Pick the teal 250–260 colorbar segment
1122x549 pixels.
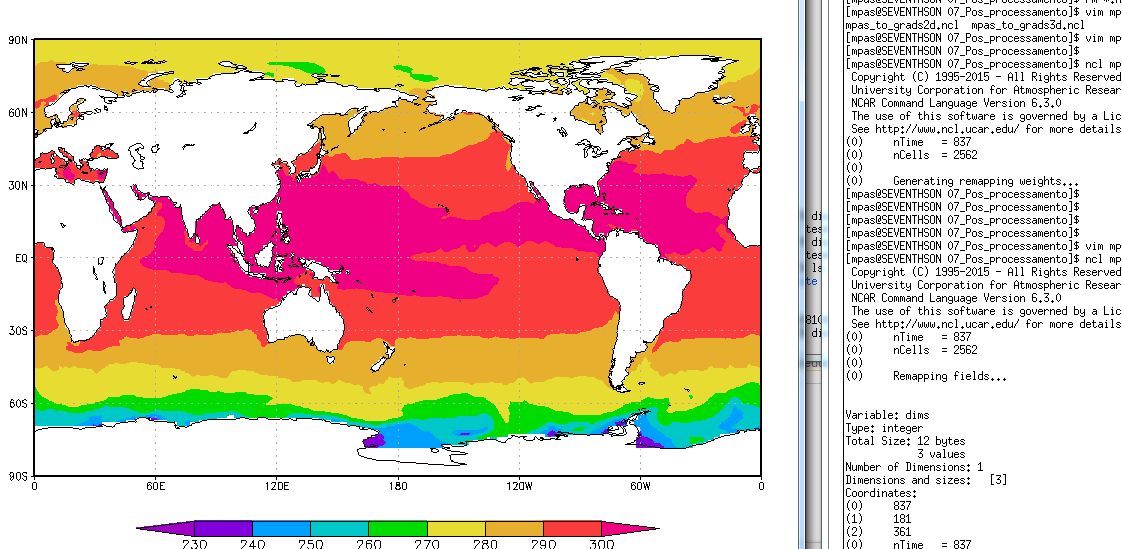tap(339, 527)
